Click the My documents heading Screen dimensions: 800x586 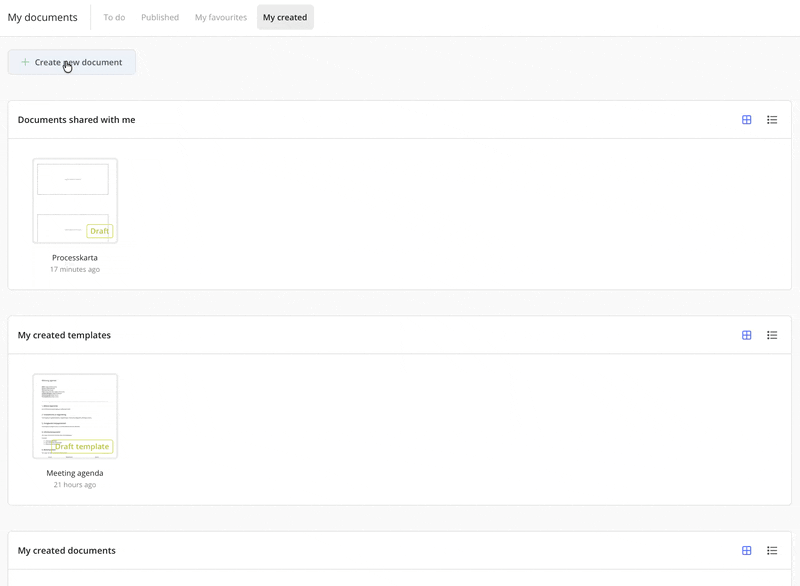[x=42, y=17]
